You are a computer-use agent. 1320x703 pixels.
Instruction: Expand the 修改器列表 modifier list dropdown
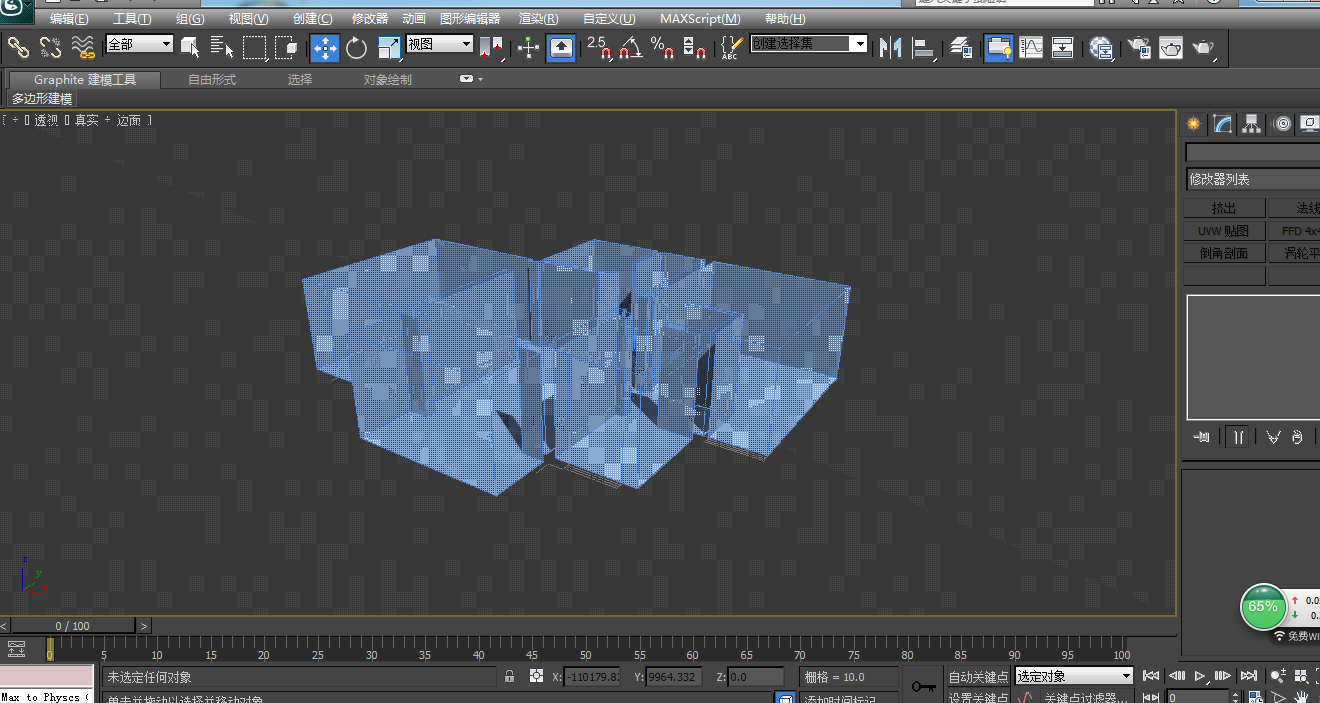[x=1252, y=179]
